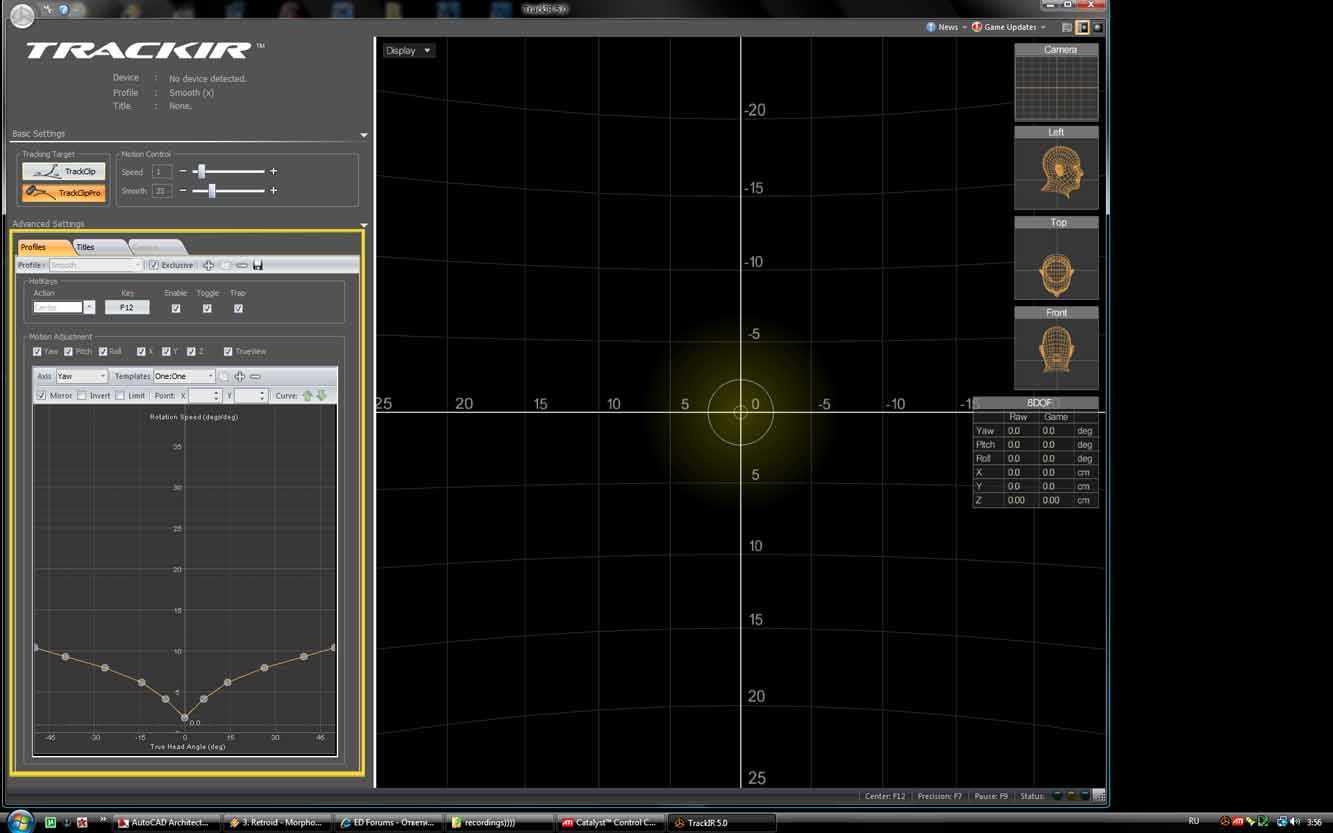This screenshot has height=833, width=1333.
Task: Uncheck the Pitch motion checkbox
Action: (68, 352)
